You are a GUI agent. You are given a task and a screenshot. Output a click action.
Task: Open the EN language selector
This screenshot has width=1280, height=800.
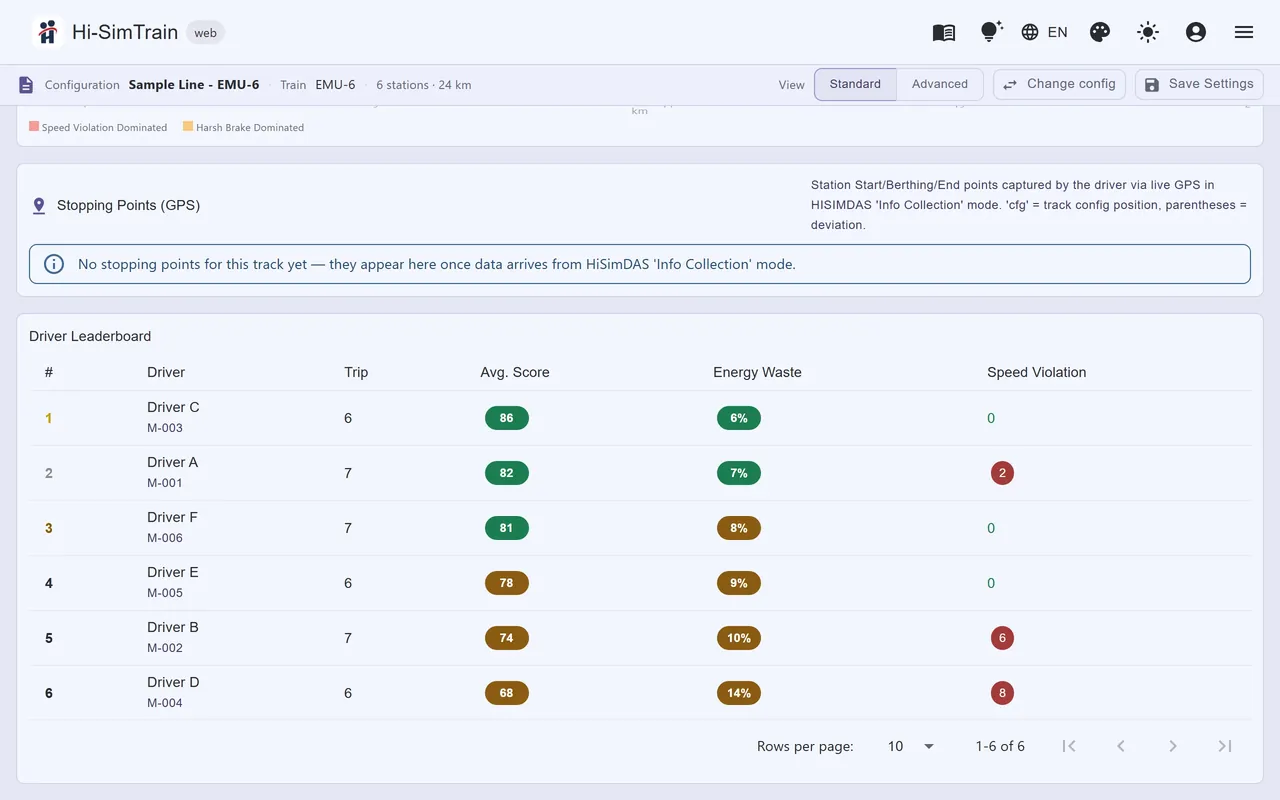pos(1044,32)
